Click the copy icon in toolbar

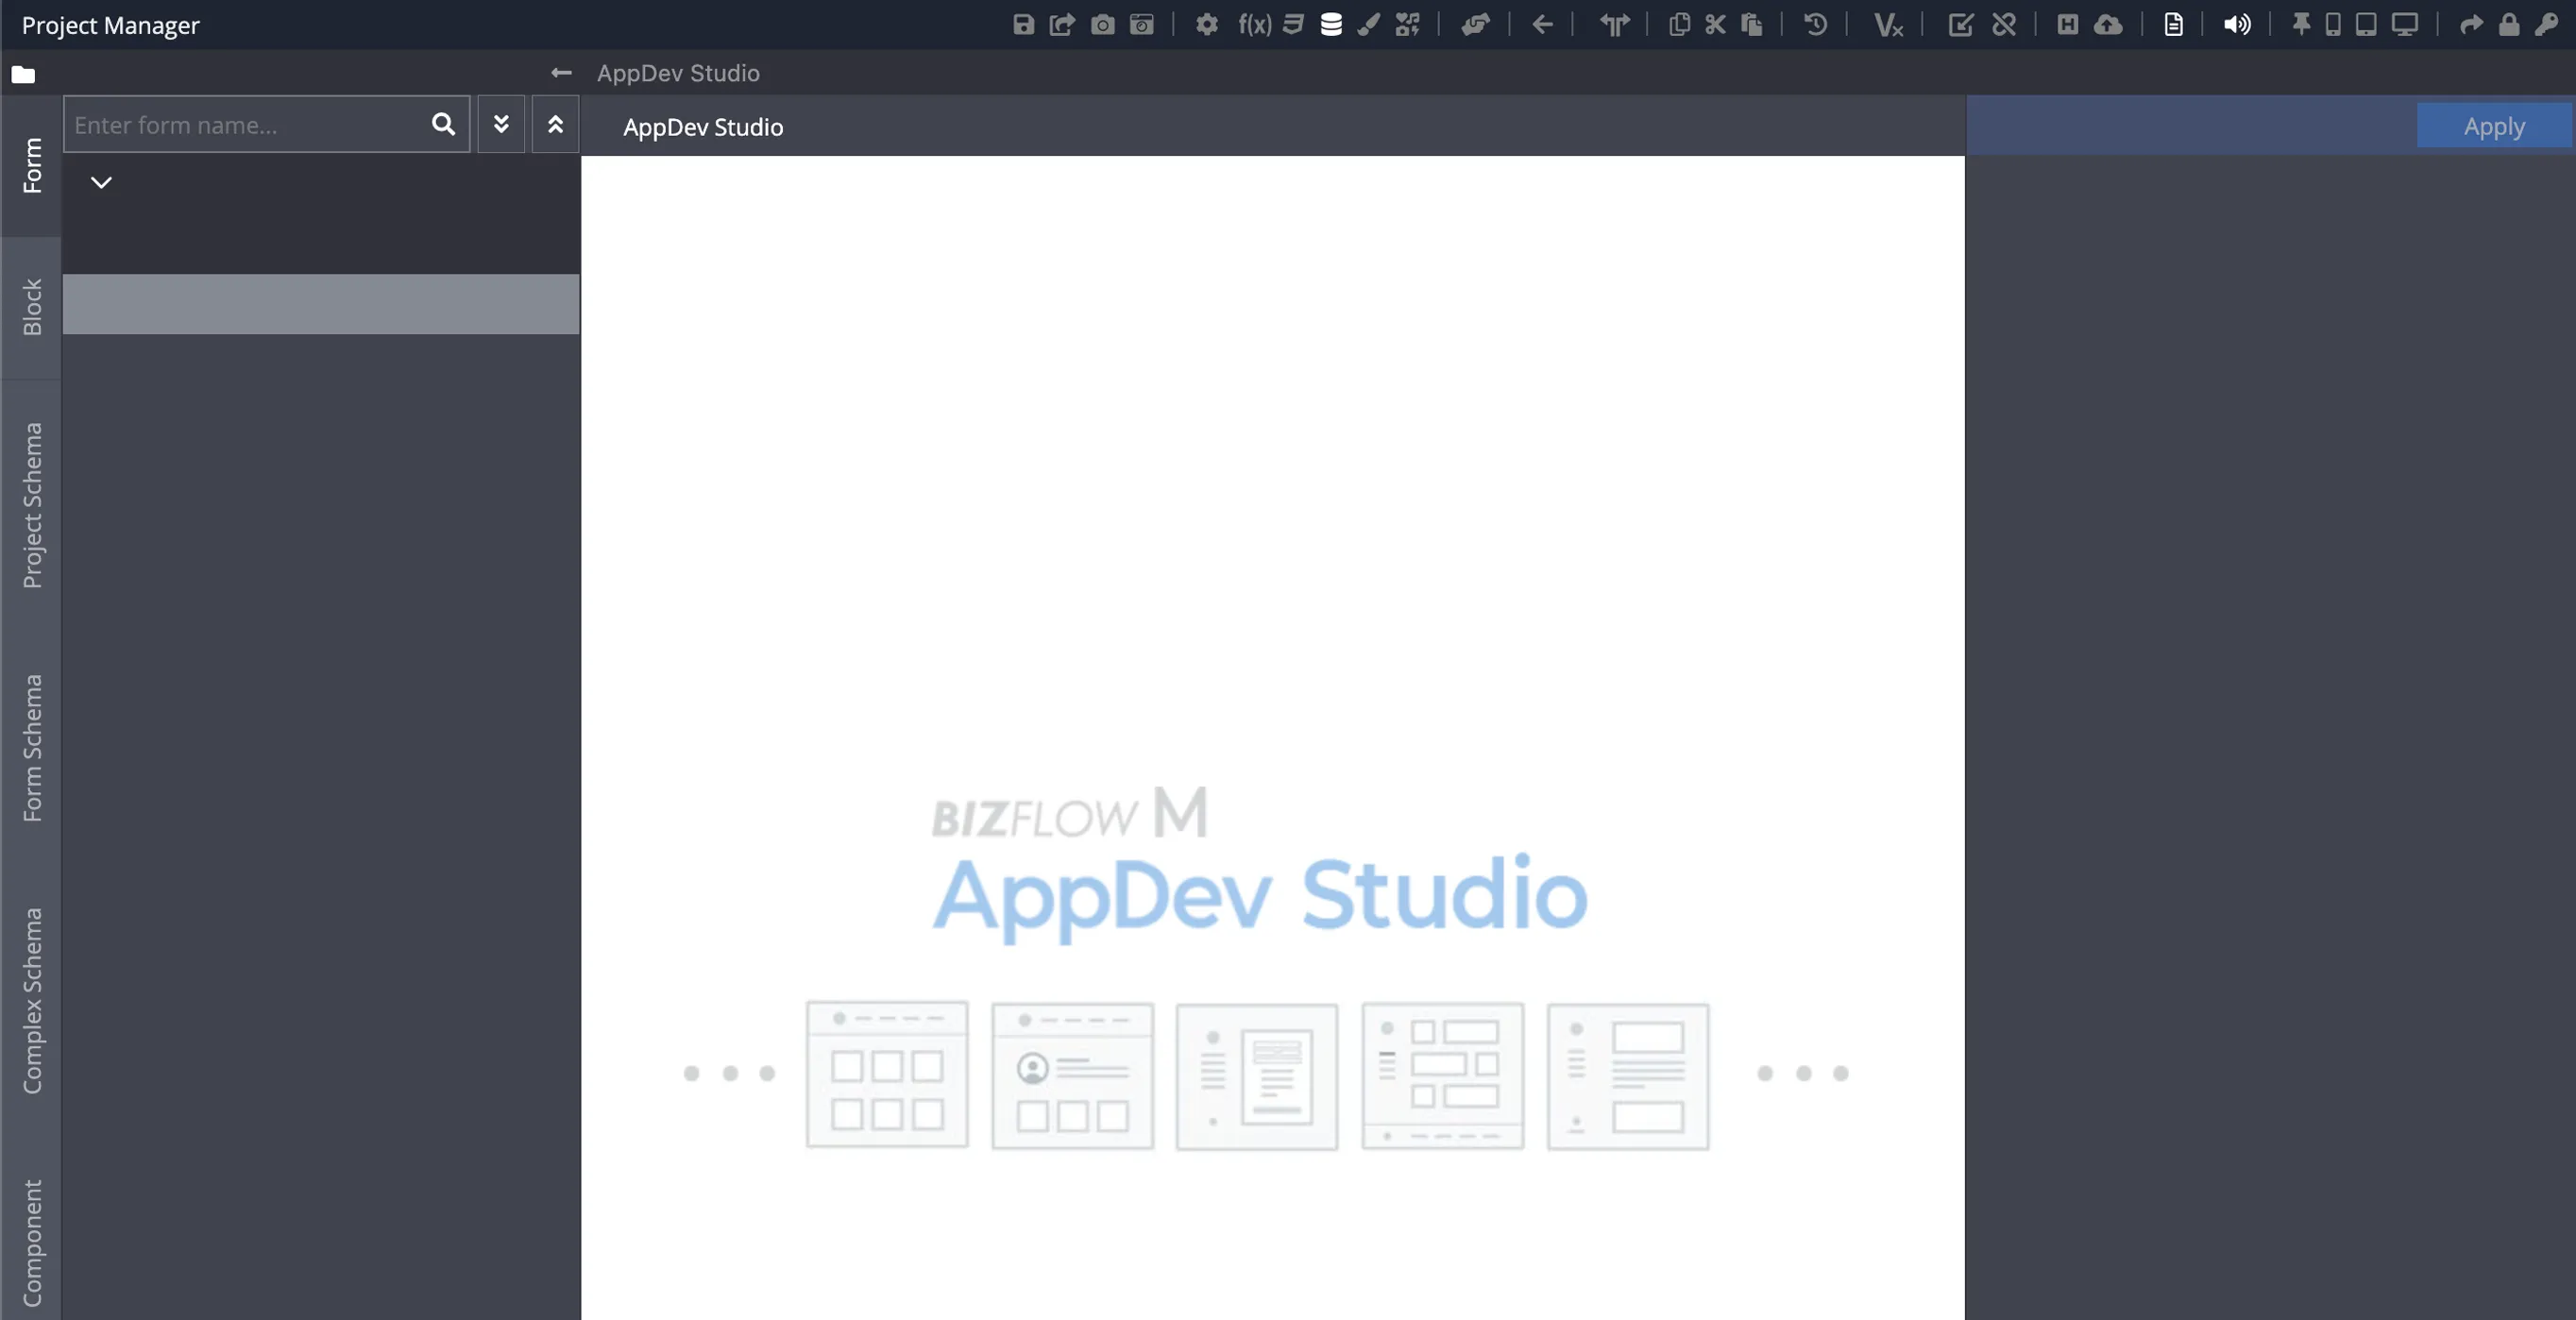pyautogui.click(x=1679, y=24)
